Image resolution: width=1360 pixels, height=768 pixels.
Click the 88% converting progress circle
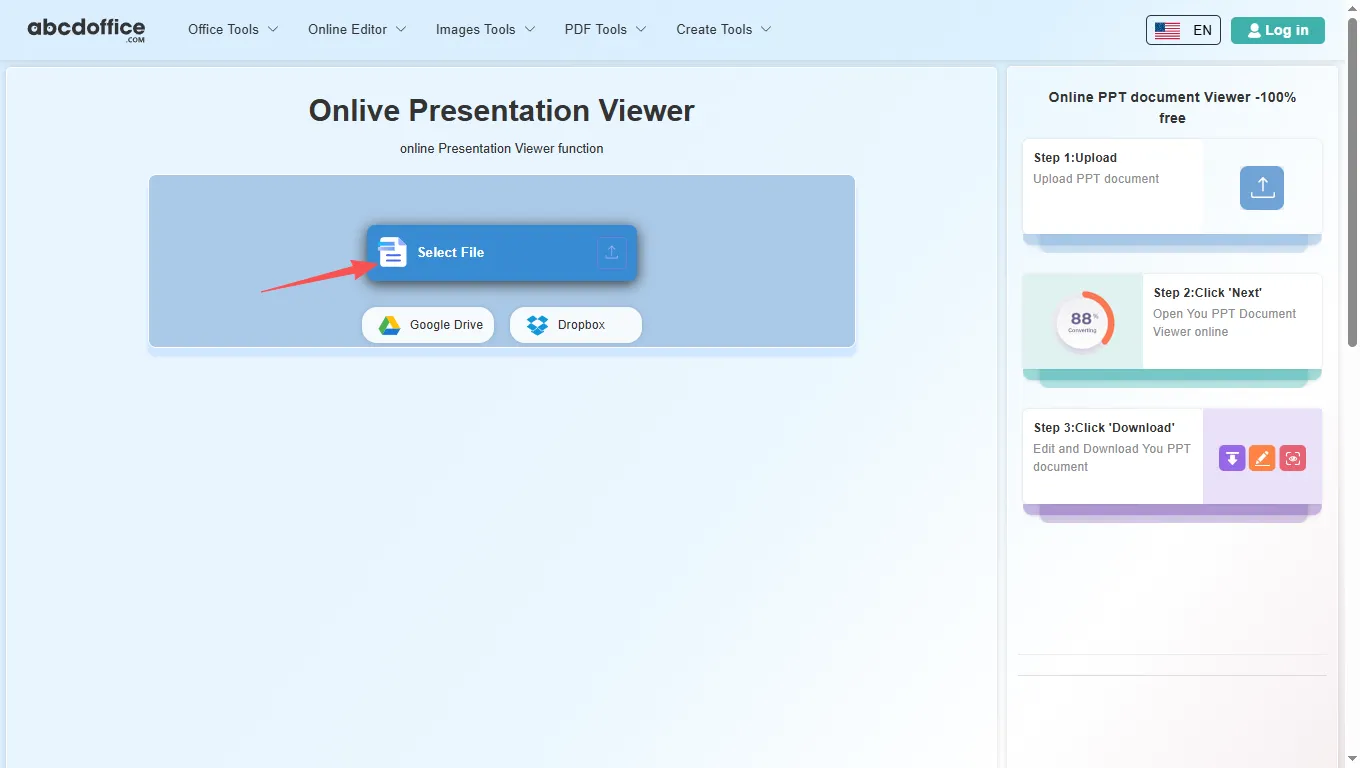[1083, 321]
